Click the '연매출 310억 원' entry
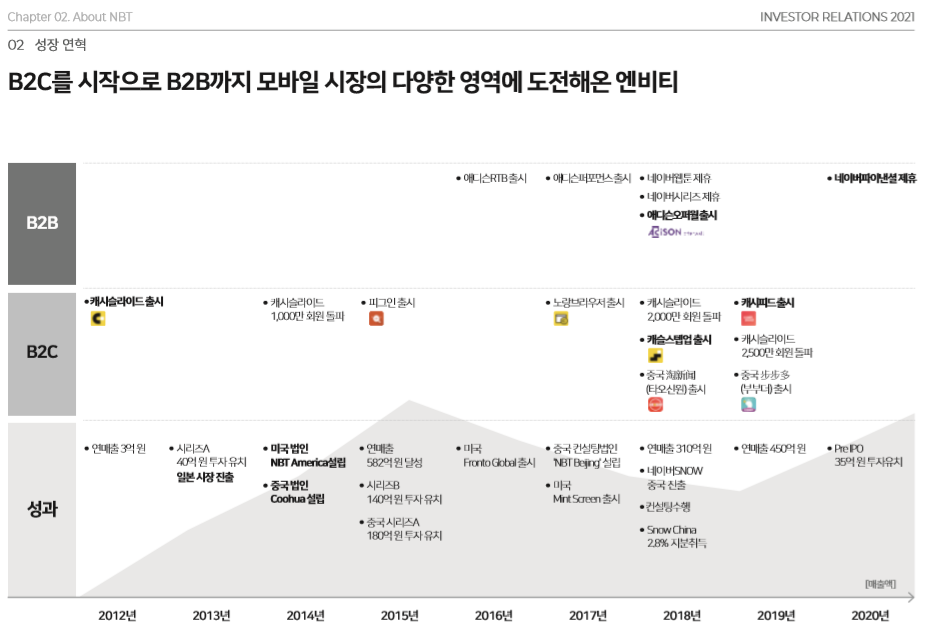This screenshot has width=925, height=642. [679, 449]
